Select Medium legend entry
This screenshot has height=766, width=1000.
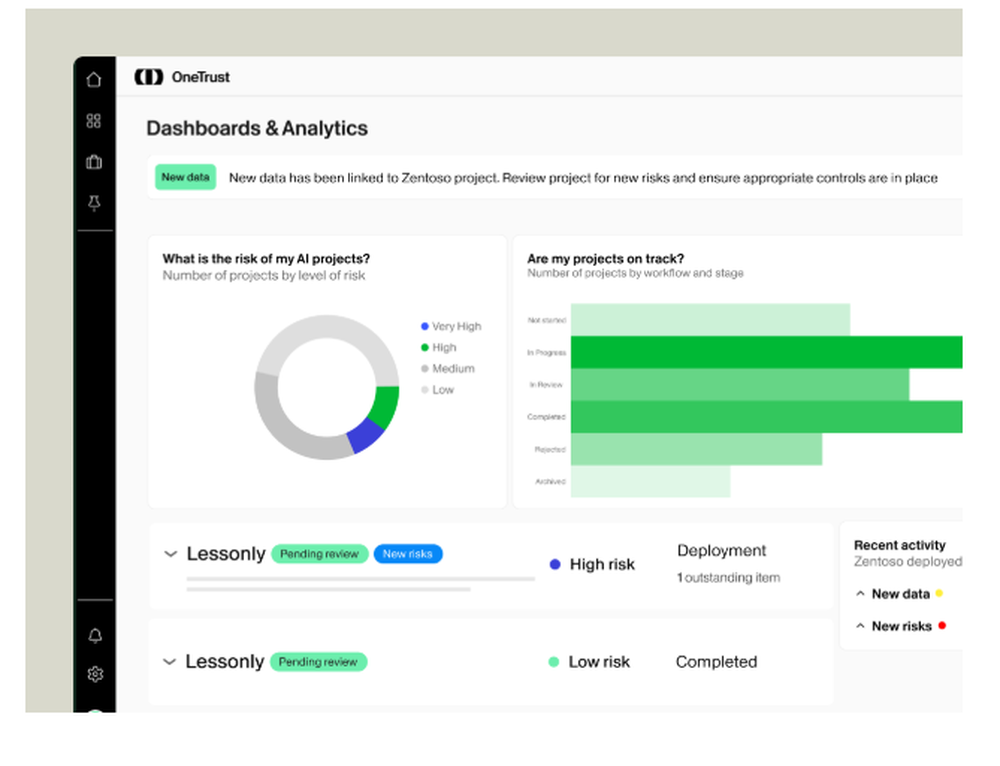click(x=448, y=369)
